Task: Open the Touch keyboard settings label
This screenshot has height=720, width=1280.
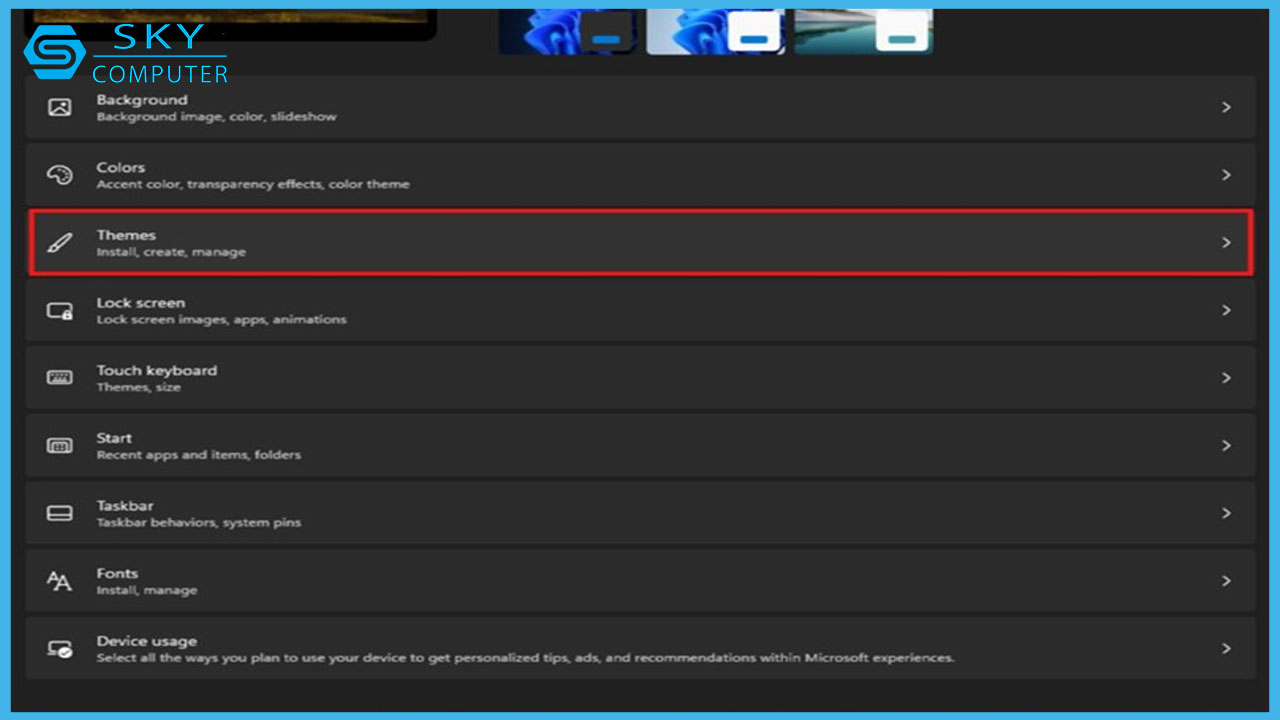Action: 156,371
